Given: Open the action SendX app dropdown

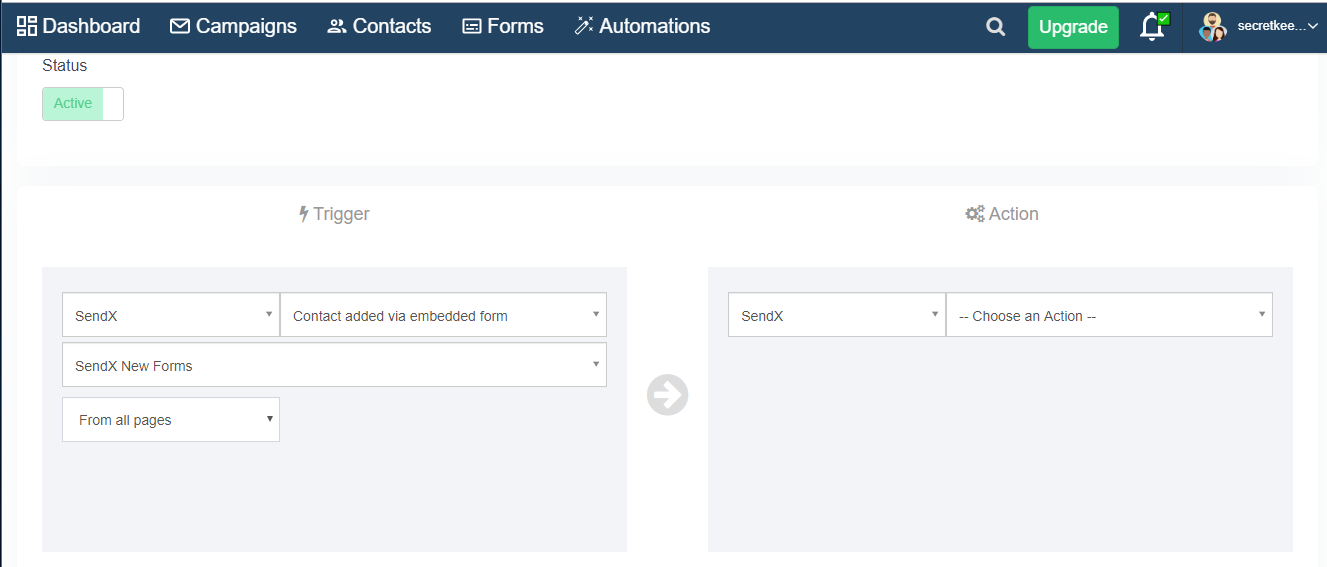Looking at the screenshot, I should pyautogui.click(x=837, y=315).
